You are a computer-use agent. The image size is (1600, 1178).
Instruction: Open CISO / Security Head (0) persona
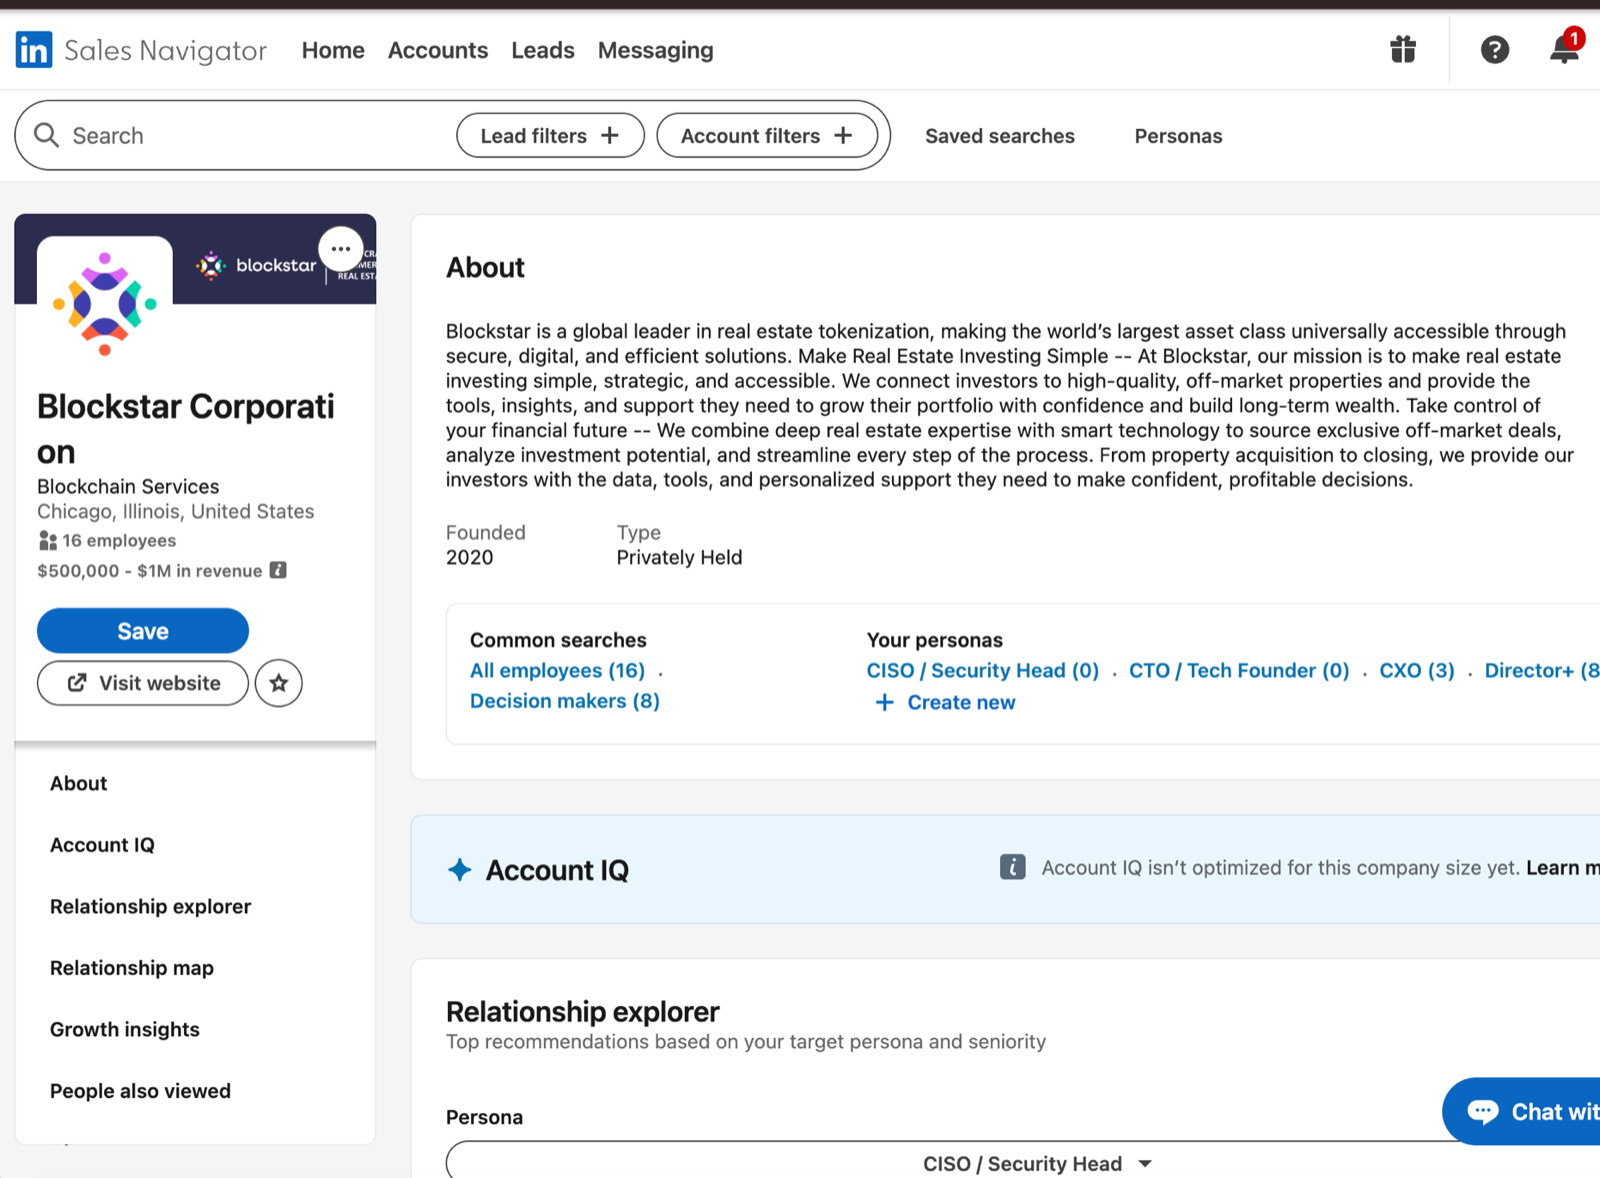(x=983, y=670)
